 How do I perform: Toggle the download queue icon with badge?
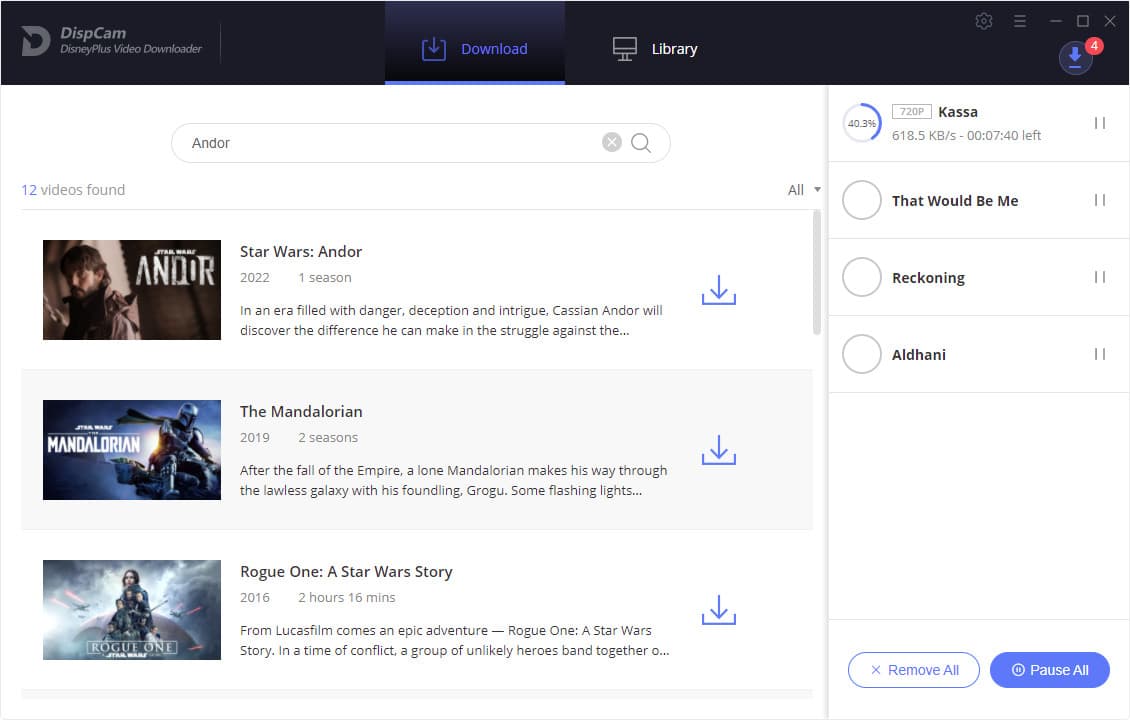point(1075,57)
